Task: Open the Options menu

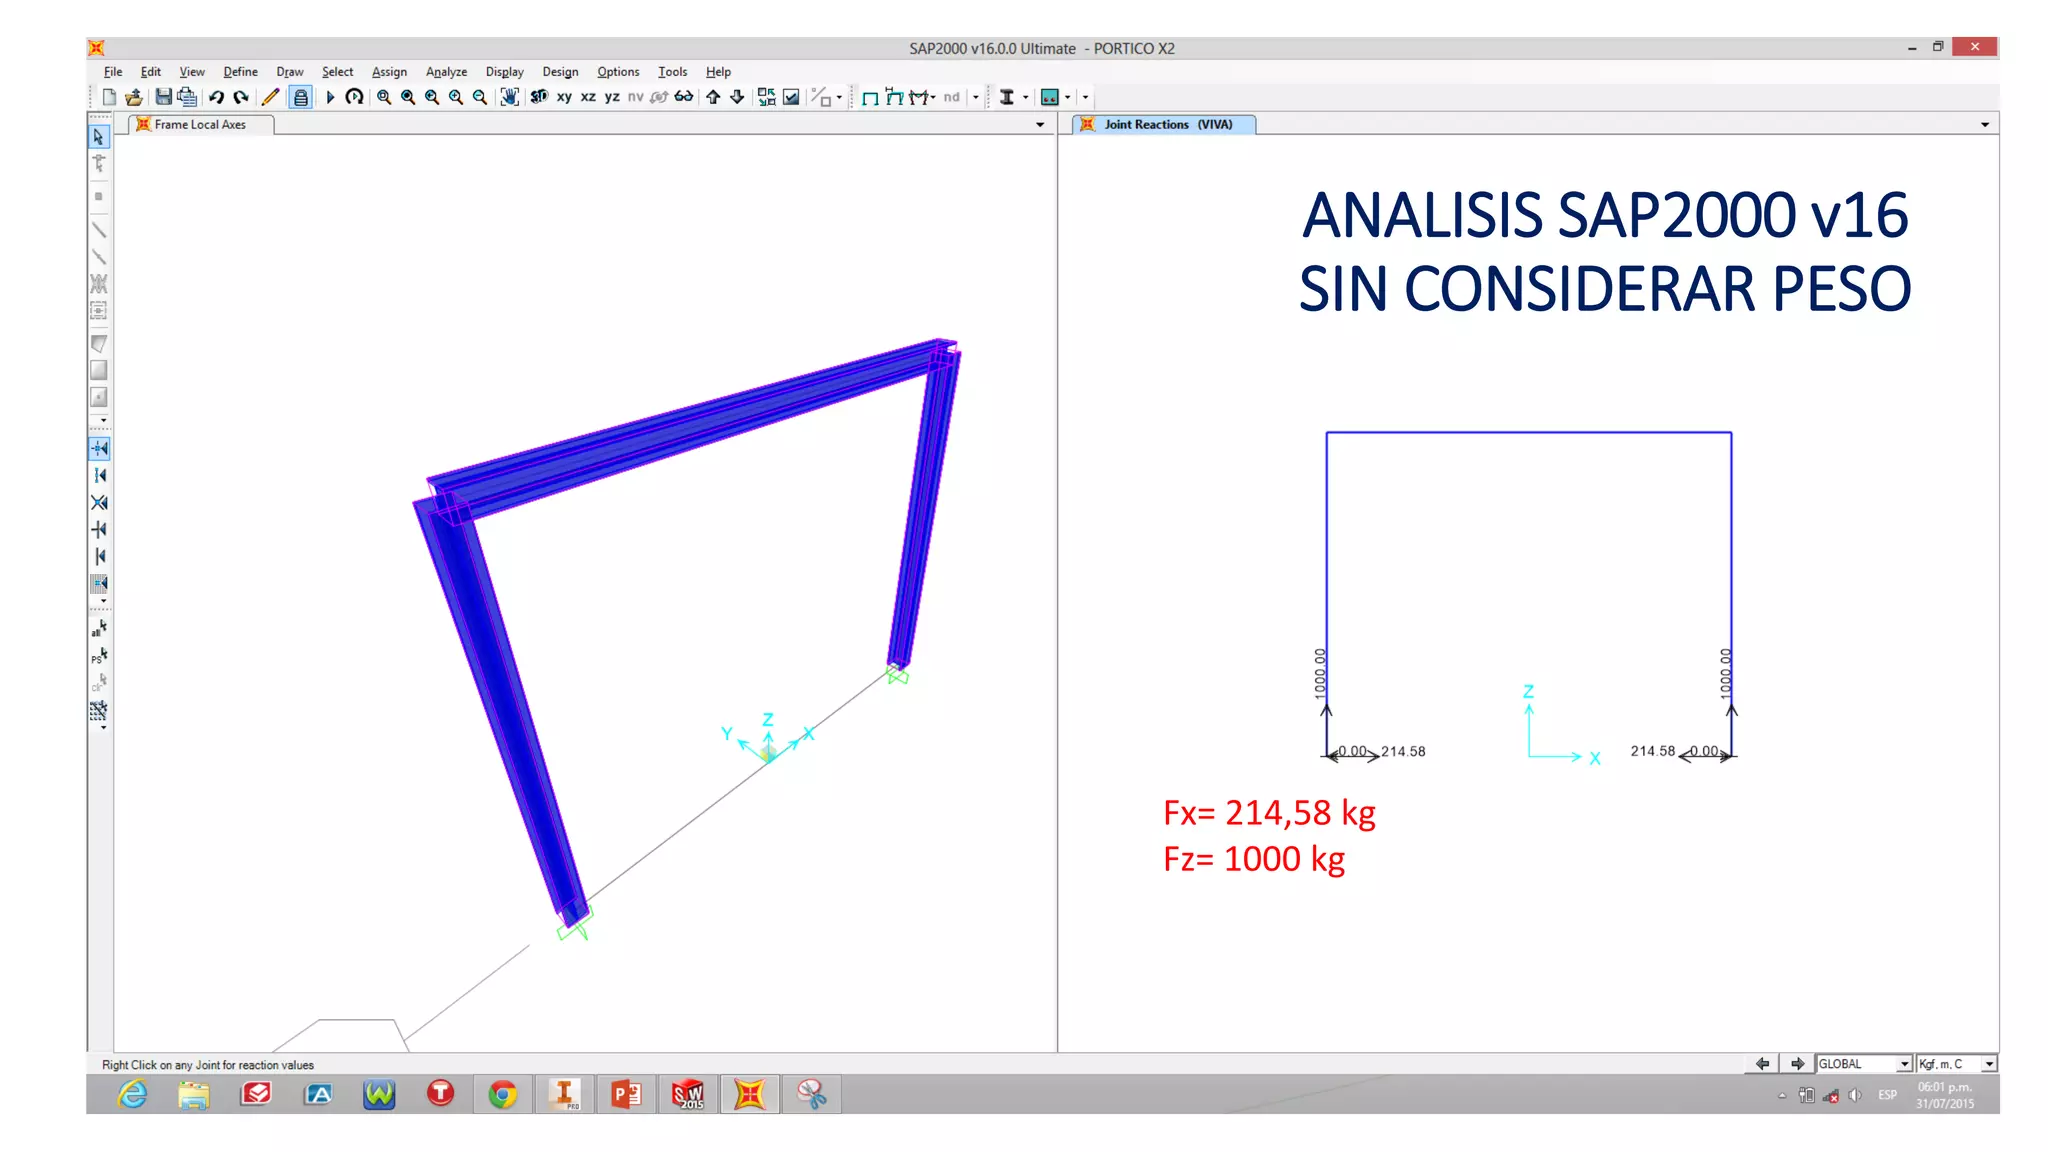Action: pos(618,72)
